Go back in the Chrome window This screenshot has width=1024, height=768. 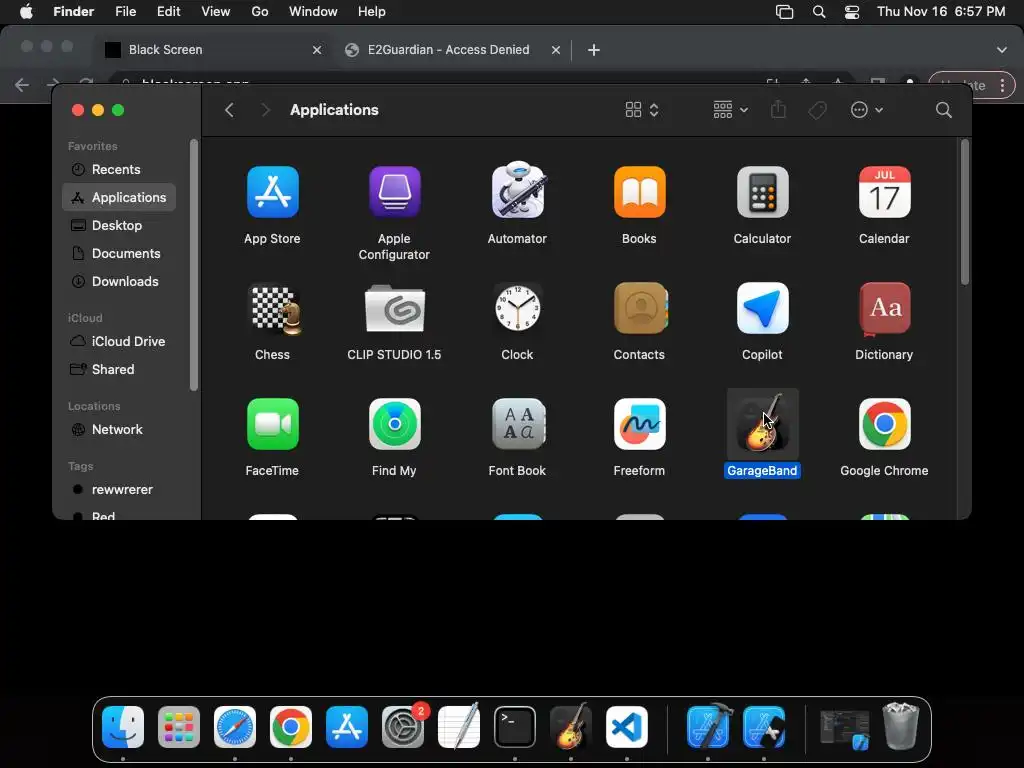pyautogui.click(x=22, y=85)
